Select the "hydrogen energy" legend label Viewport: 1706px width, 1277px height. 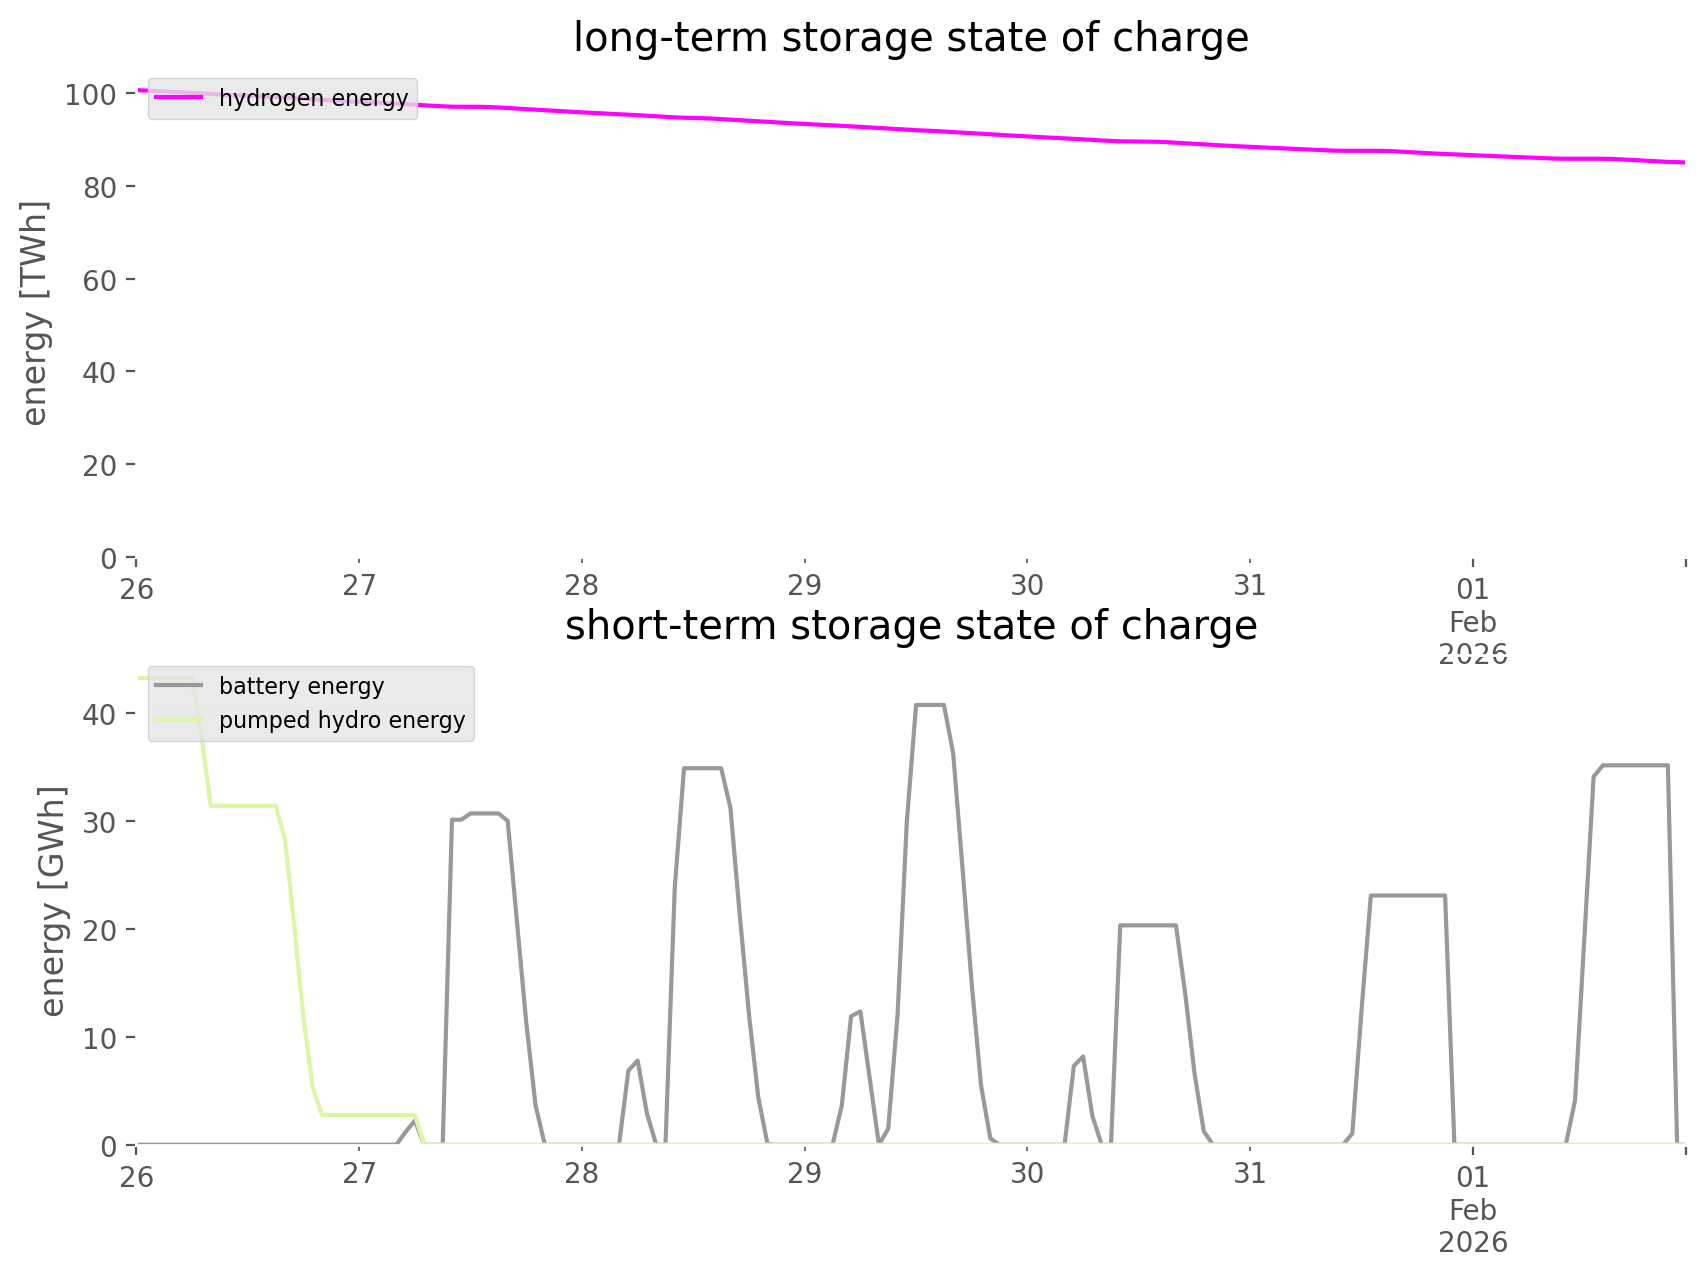(313, 98)
